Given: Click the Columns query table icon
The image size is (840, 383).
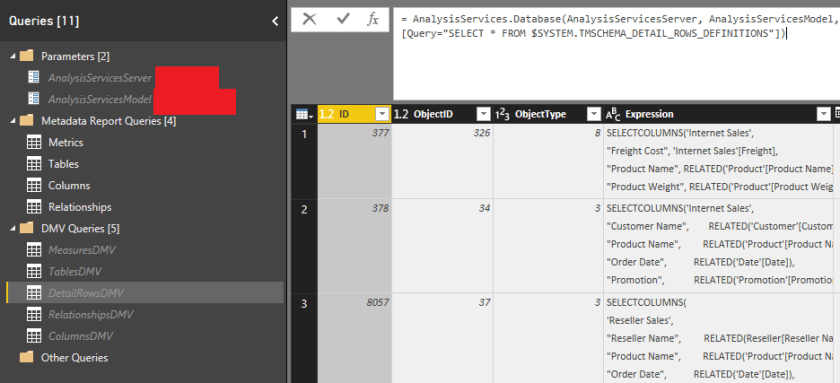Looking at the screenshot, I should tap(34, 185).
